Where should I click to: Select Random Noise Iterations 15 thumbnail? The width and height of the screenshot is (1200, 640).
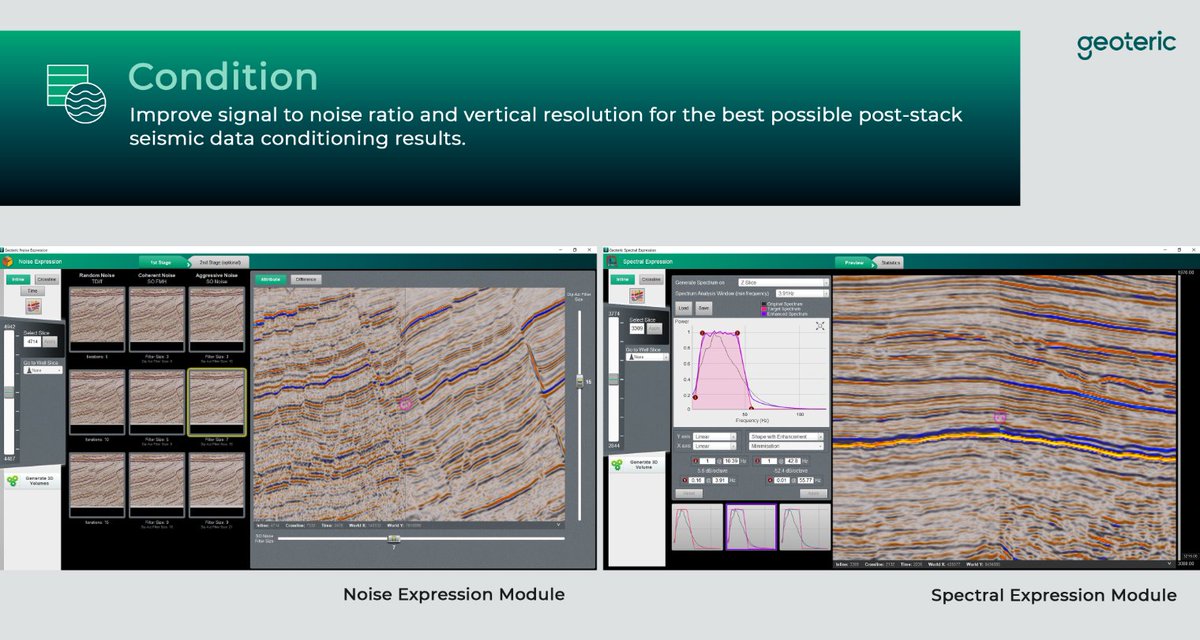pyautogui.click(x=97, y=486)
